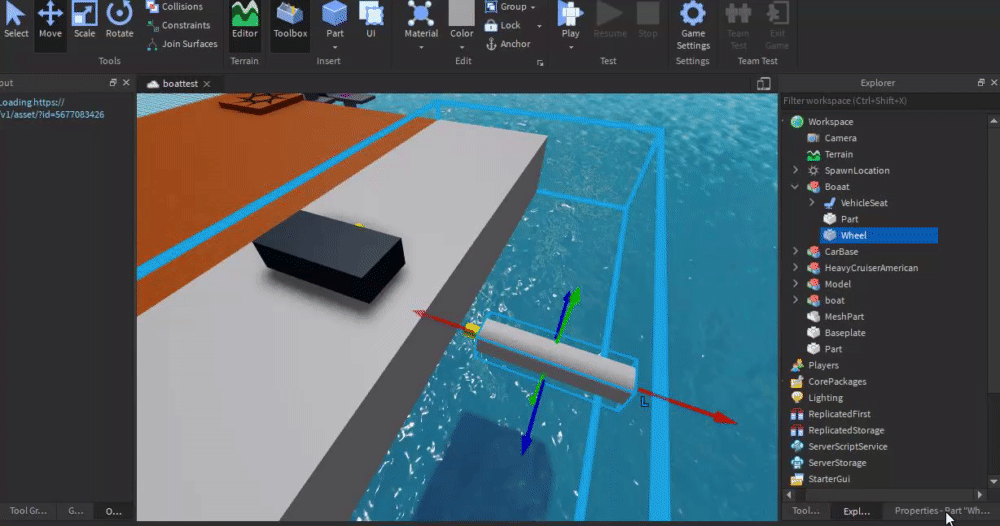Click the Stop test button
This screenshot has width=1000, height=526.
pos(647,20)
